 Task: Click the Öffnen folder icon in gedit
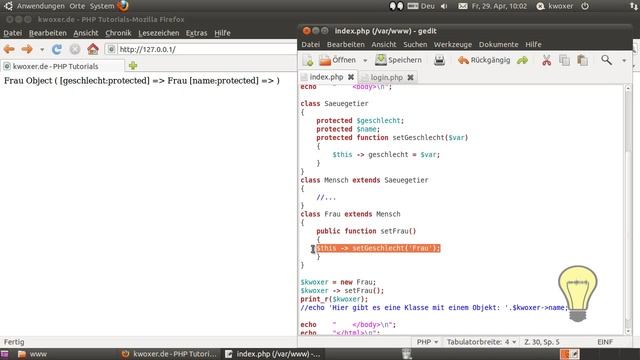point(325,60)
